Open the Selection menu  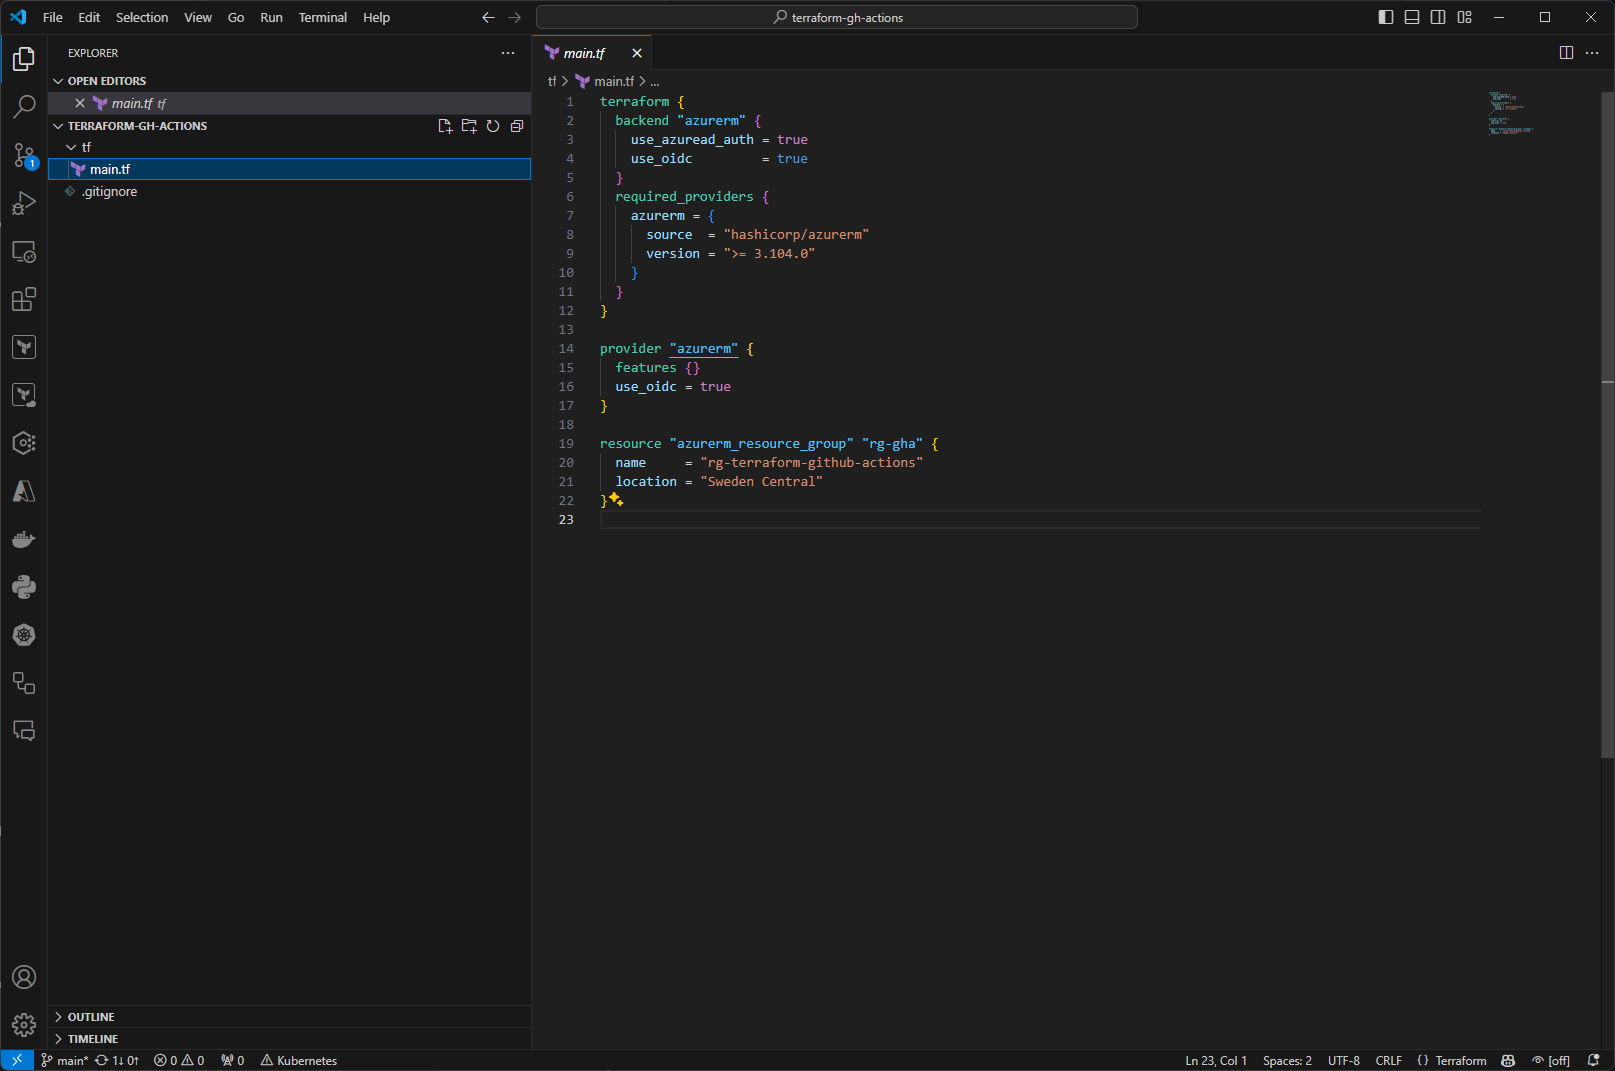[x=141, y=17]
